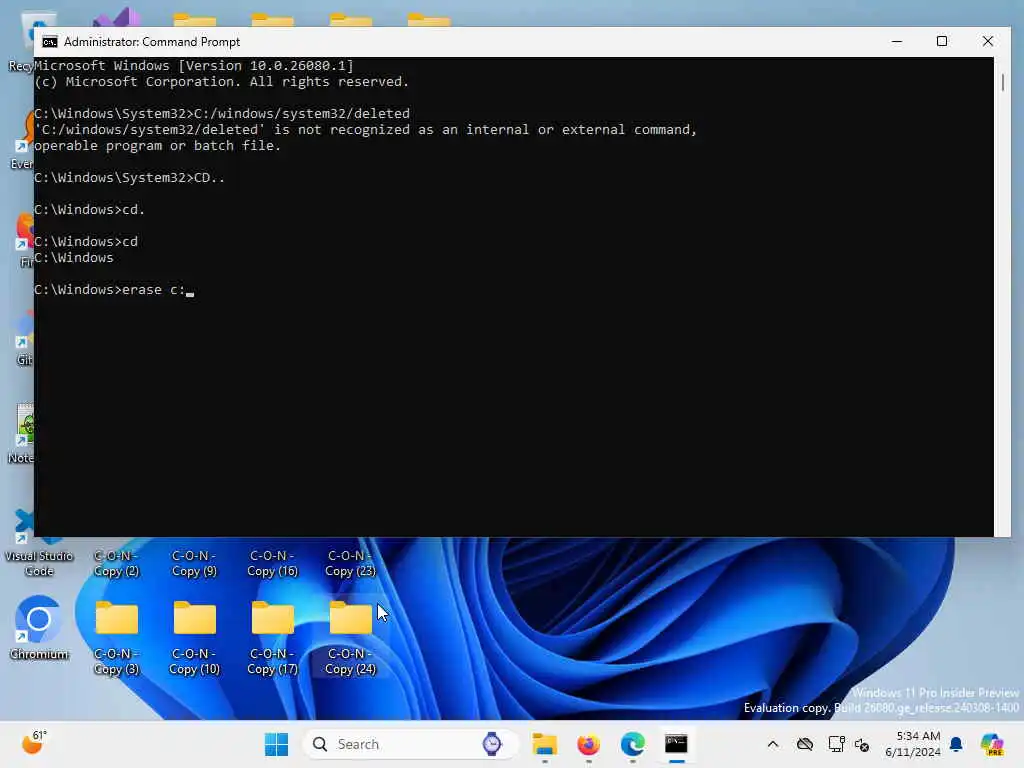Click the 'erase c:' command line

[114, 290]
